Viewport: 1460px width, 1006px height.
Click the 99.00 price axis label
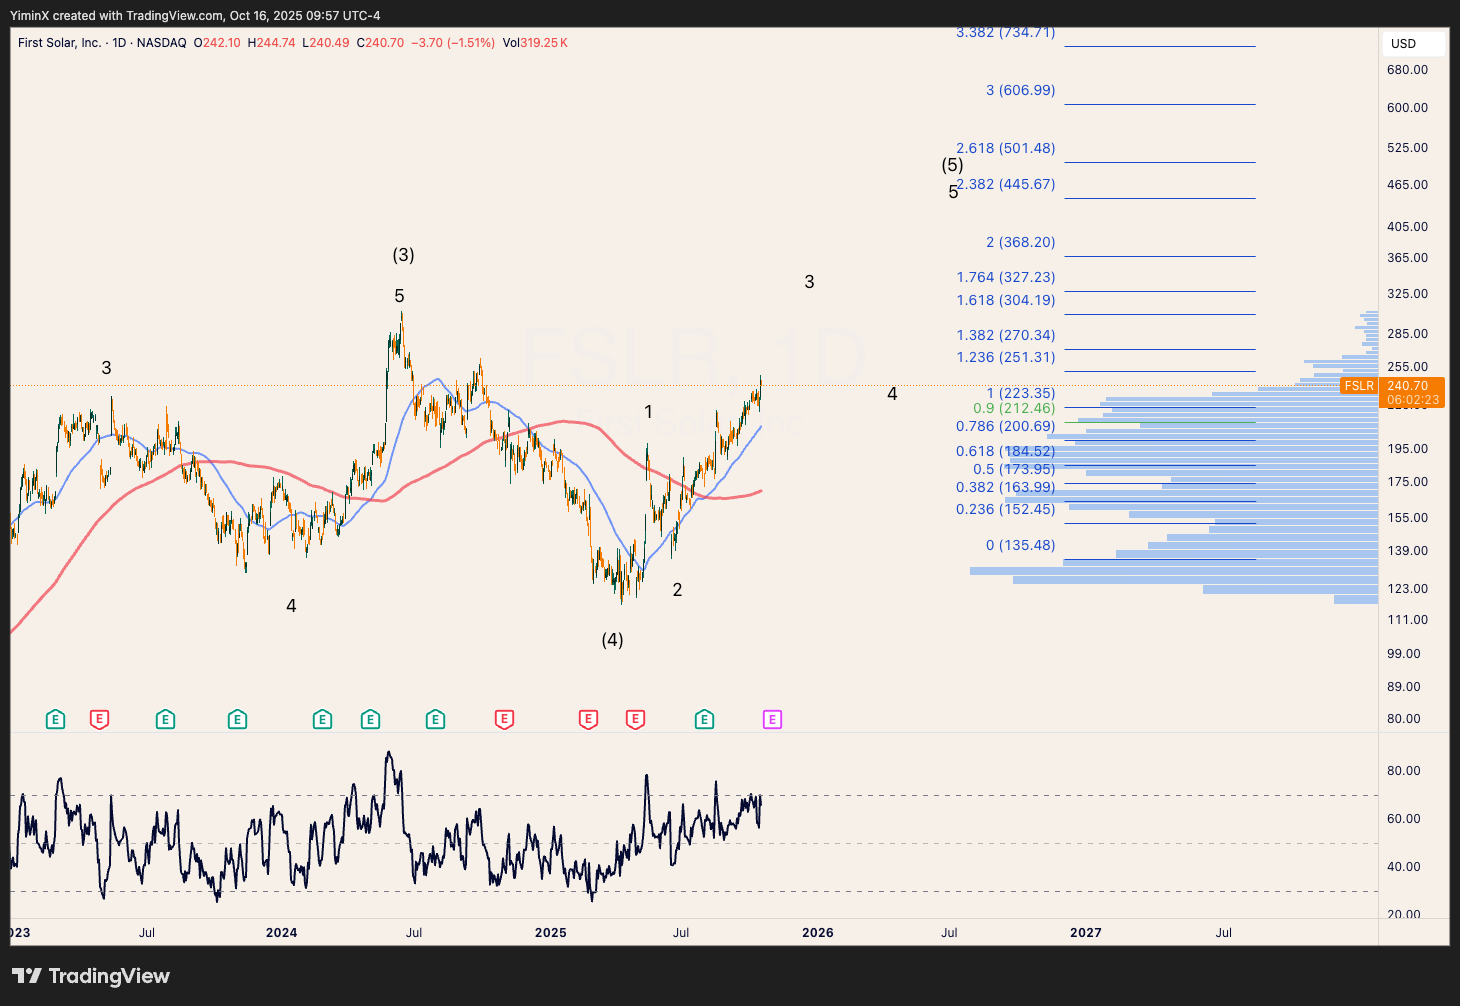coord(1404,654)
